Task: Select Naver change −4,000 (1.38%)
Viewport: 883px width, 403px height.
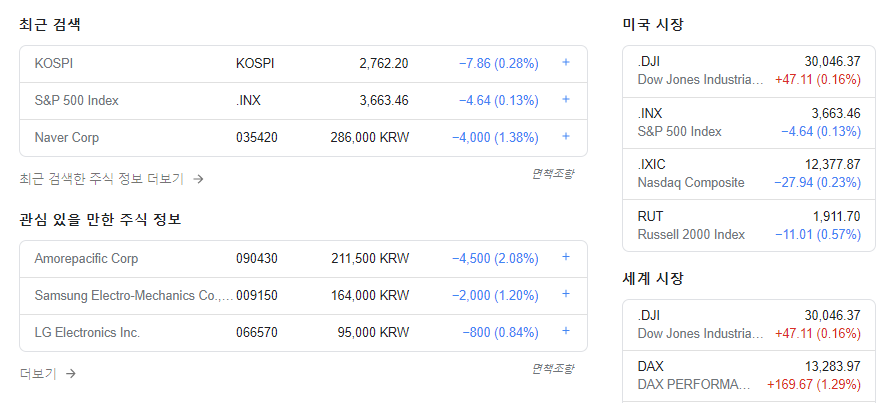Action: point(495,138)
